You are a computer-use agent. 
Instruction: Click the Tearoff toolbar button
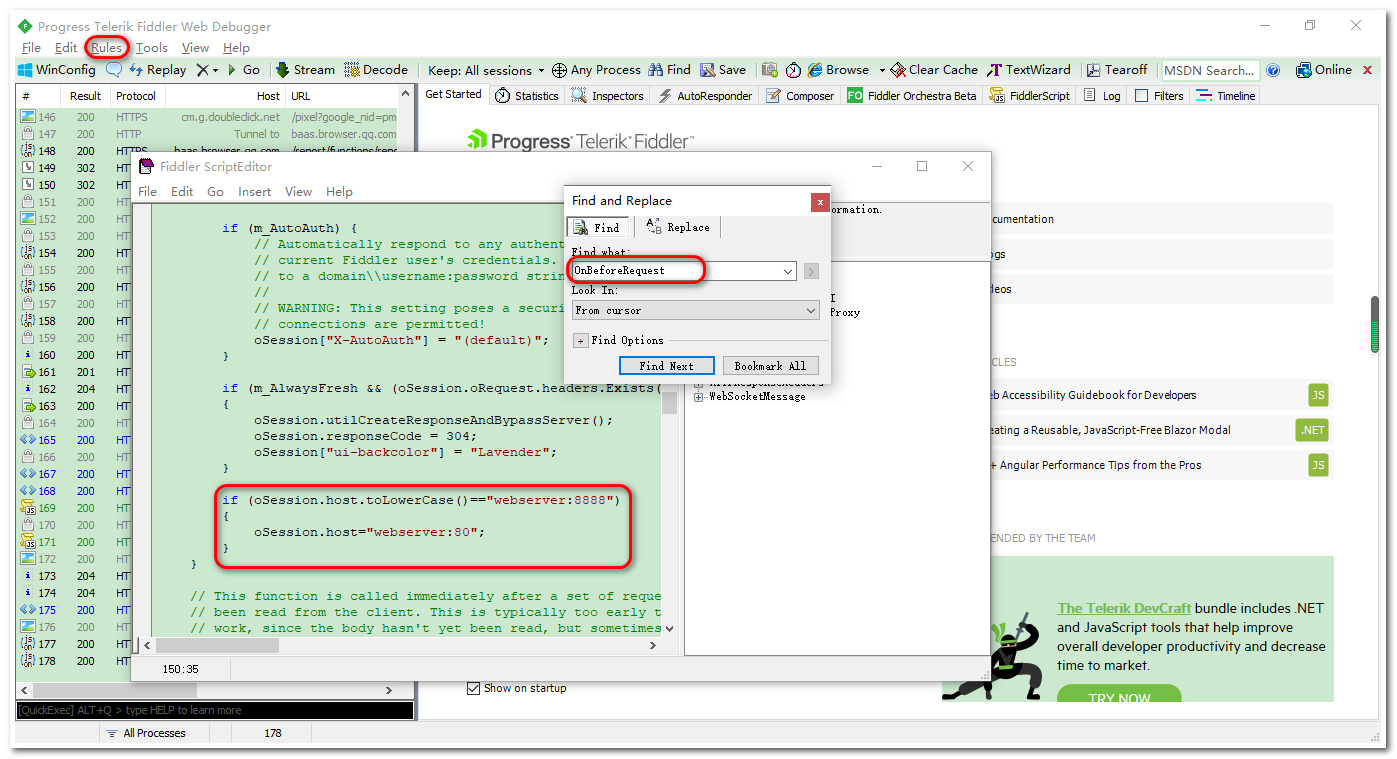(1116, 70)
